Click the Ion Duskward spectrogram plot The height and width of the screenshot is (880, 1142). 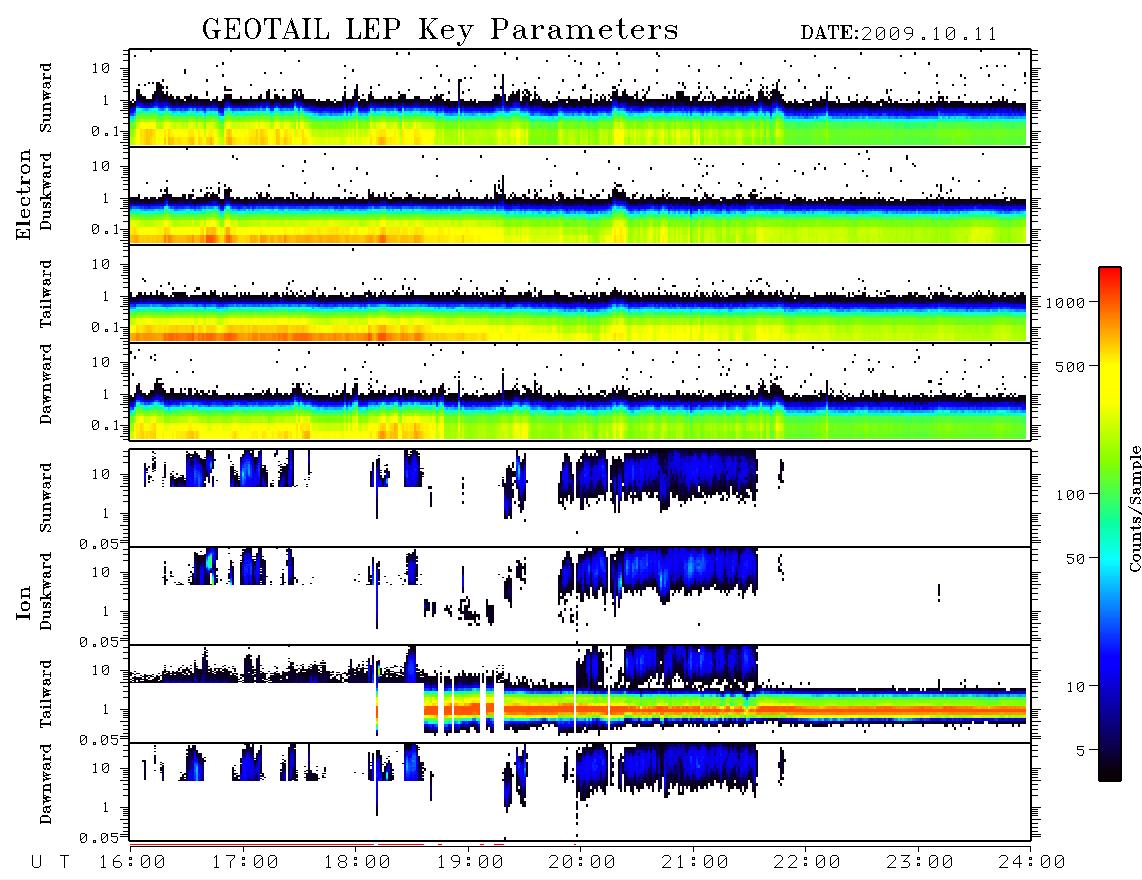580,596
